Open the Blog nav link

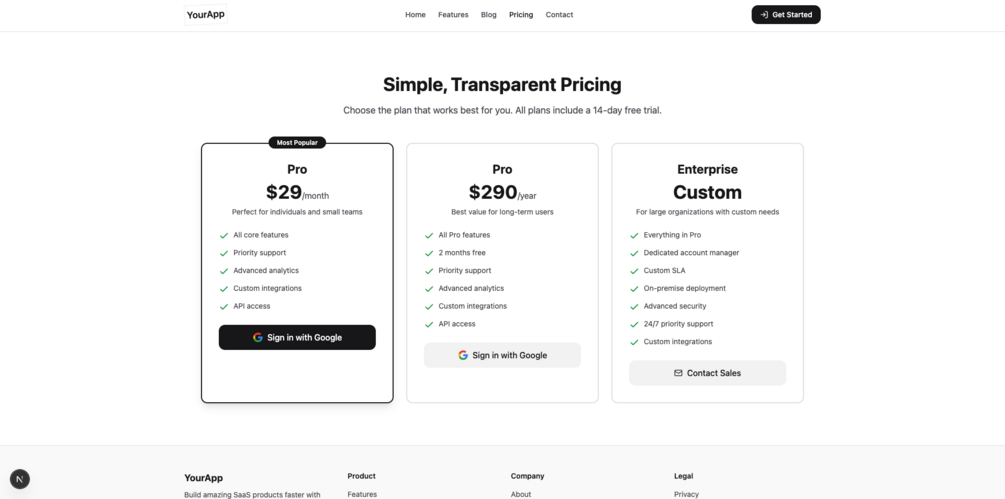[x=488, y=15]
